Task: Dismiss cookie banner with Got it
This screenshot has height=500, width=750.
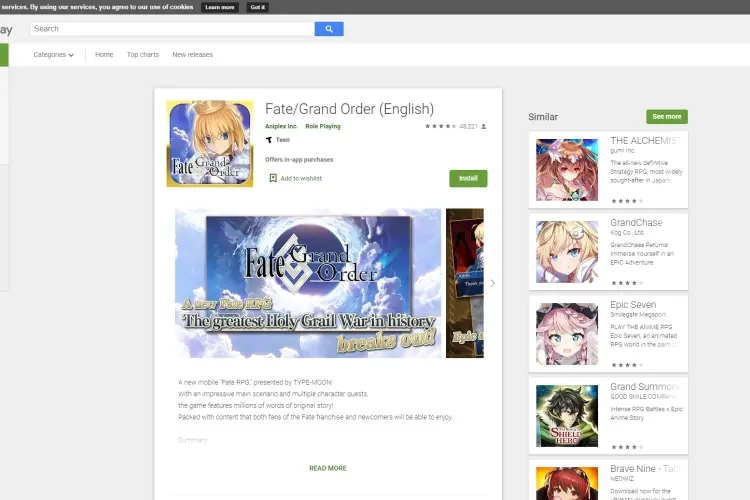Action: click(258, 7)
